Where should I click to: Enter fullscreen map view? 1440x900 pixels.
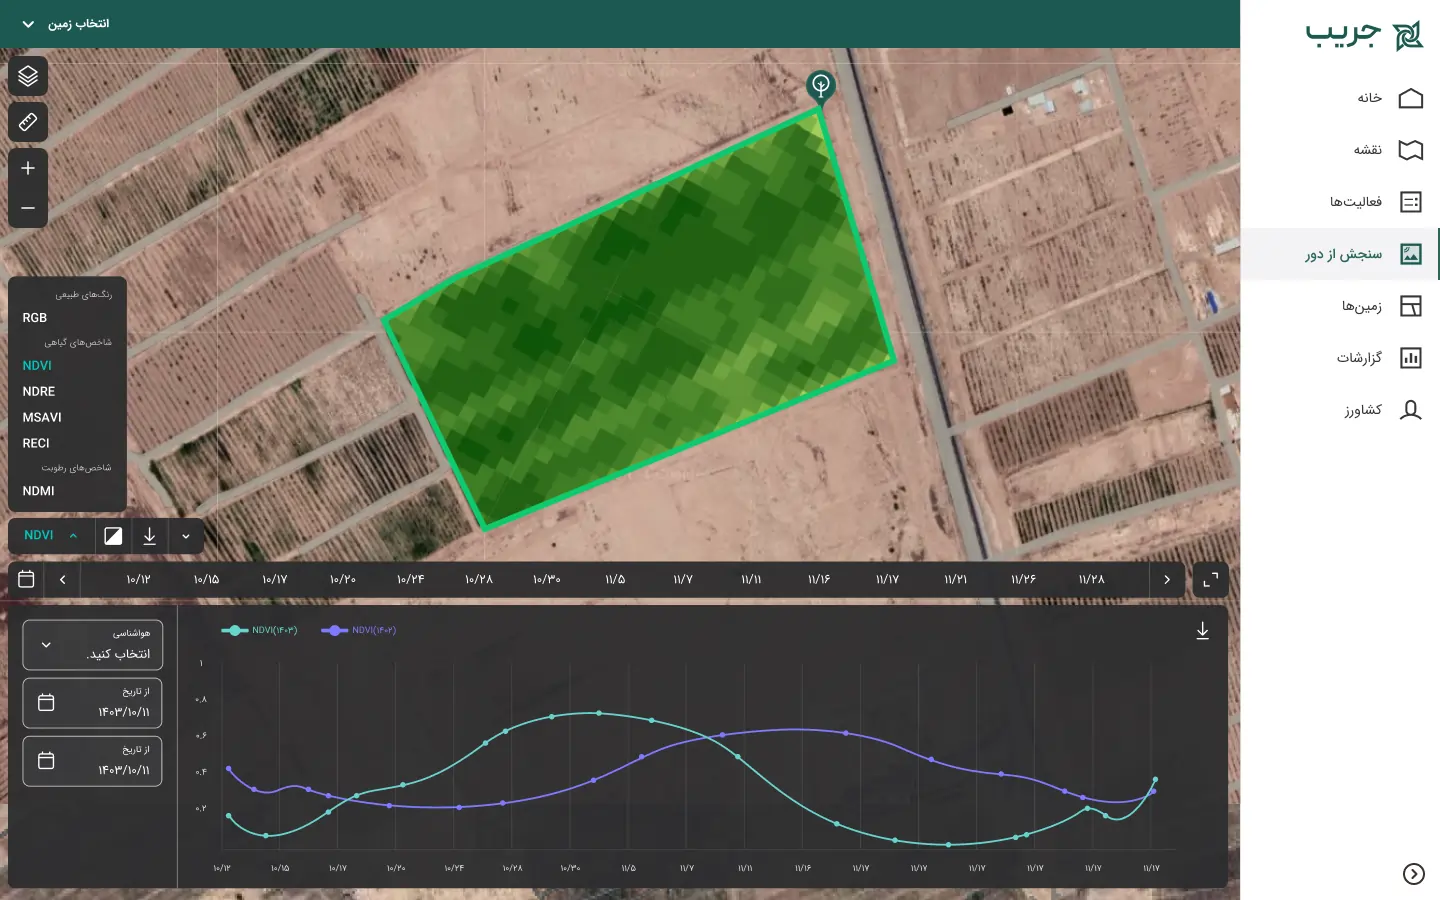(x=1210, y=579)
